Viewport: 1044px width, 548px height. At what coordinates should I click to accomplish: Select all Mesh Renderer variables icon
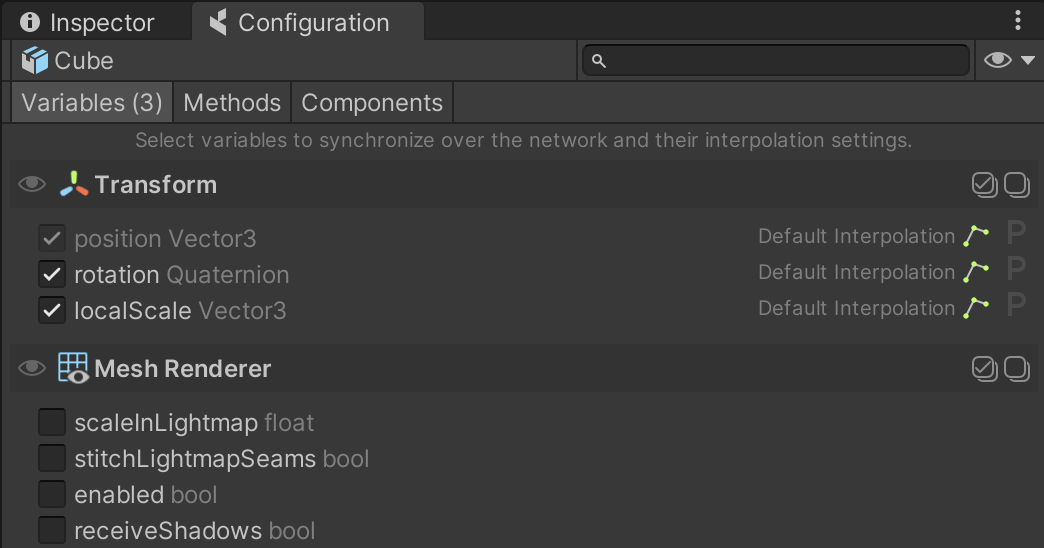[984, 369]
